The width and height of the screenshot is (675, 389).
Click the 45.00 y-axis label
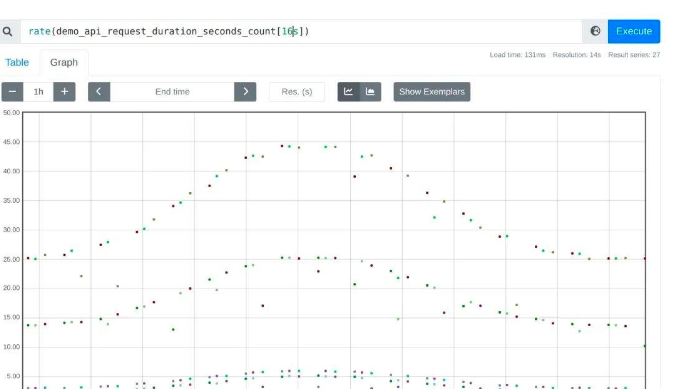12,142
